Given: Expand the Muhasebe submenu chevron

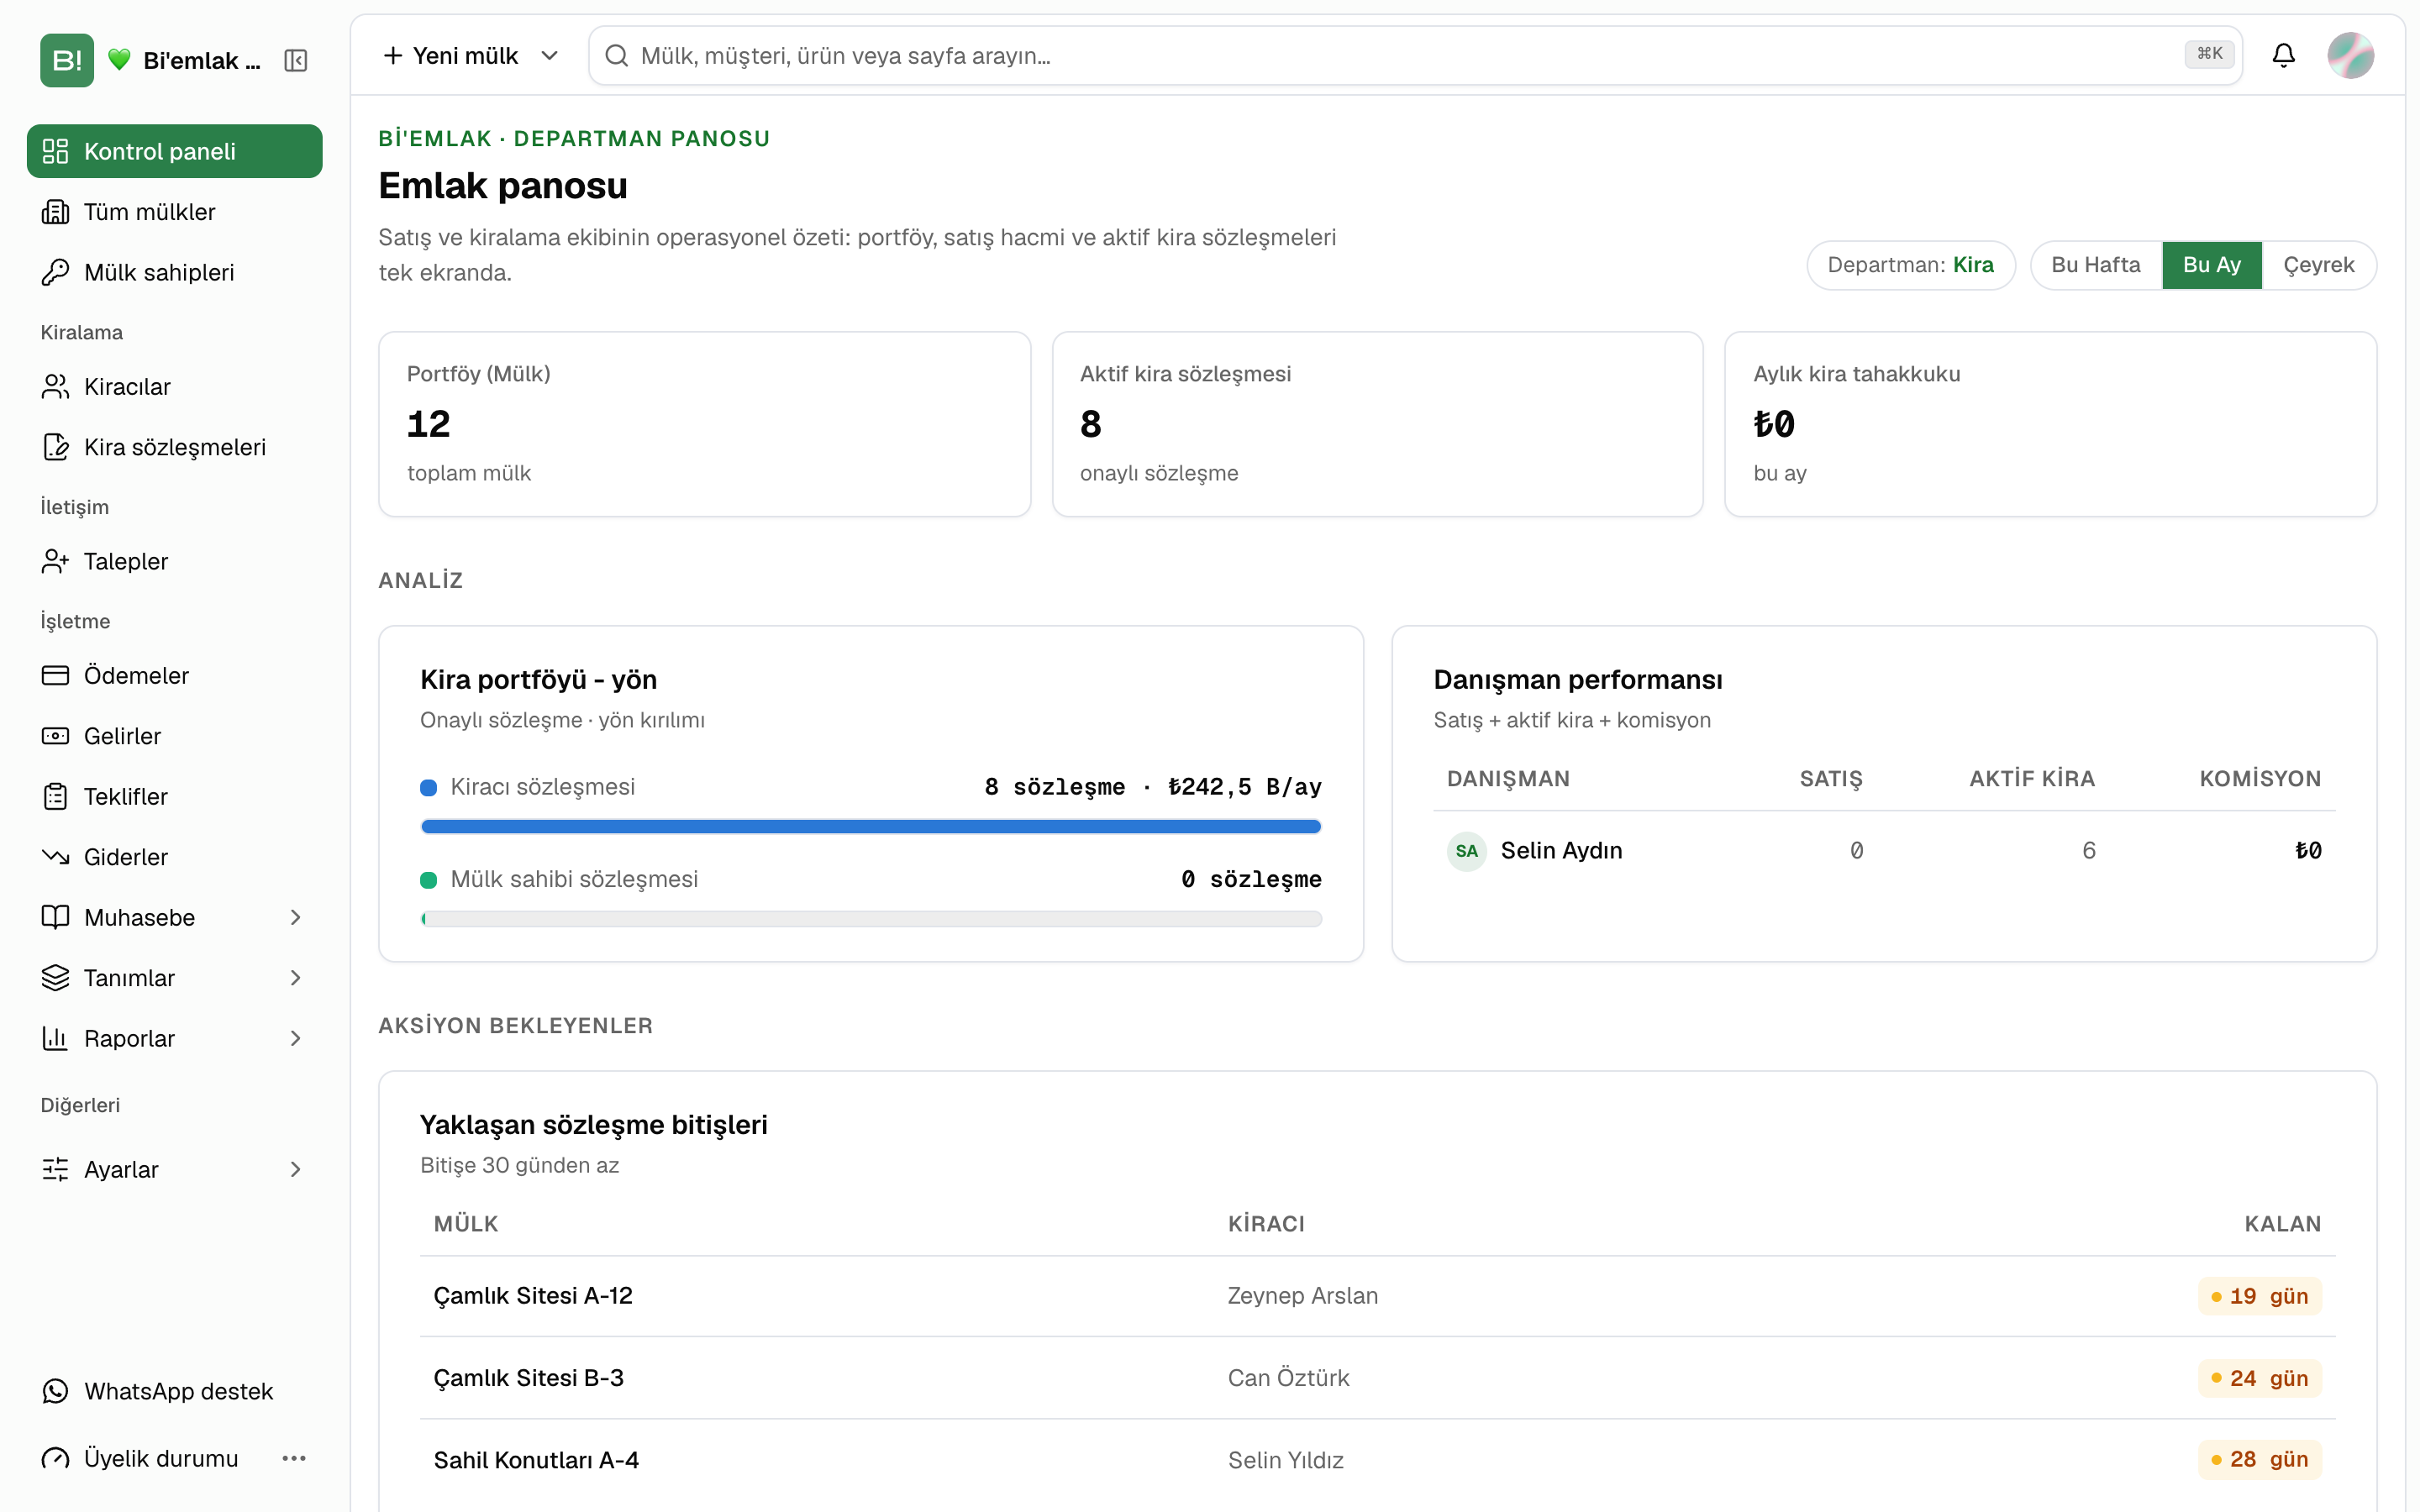Looking at the screenshot, I should [295, 918].
